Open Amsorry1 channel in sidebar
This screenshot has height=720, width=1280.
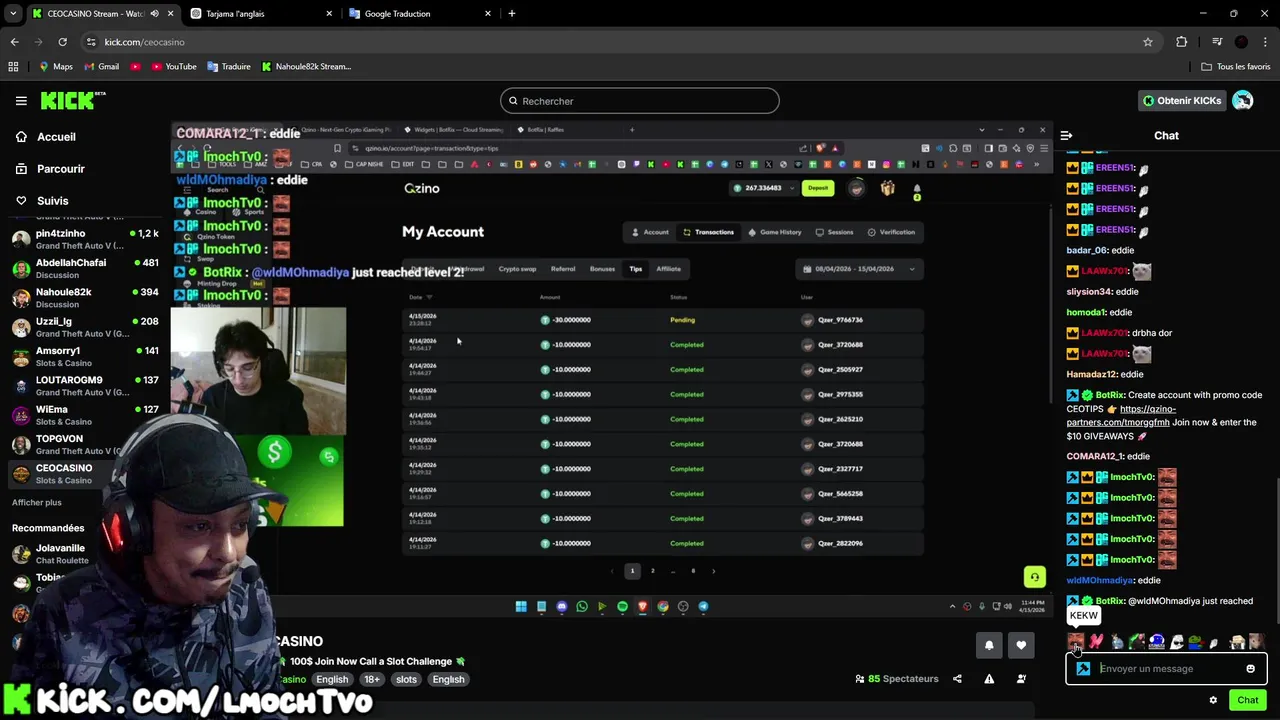point(85,357)
